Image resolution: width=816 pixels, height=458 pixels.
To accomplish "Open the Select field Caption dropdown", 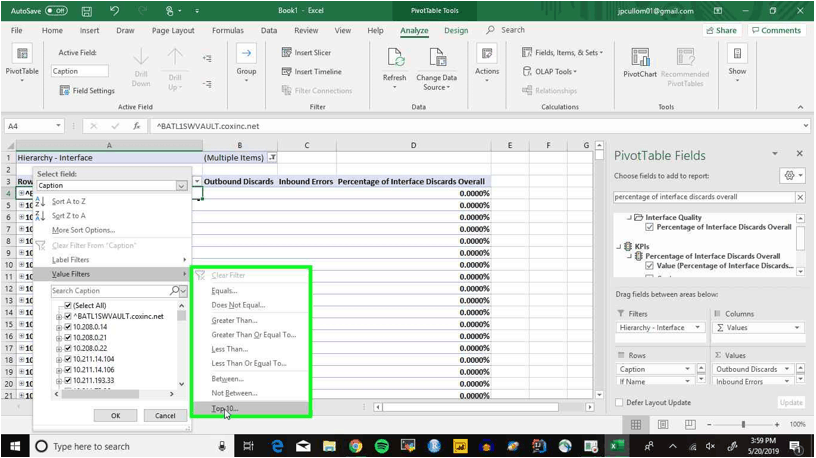I will click(181, 186).
